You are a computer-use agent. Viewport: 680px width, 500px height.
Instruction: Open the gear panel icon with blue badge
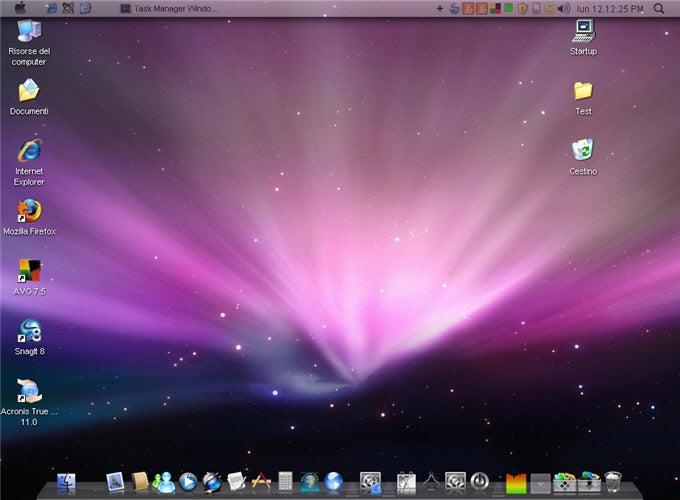point(370,482)
